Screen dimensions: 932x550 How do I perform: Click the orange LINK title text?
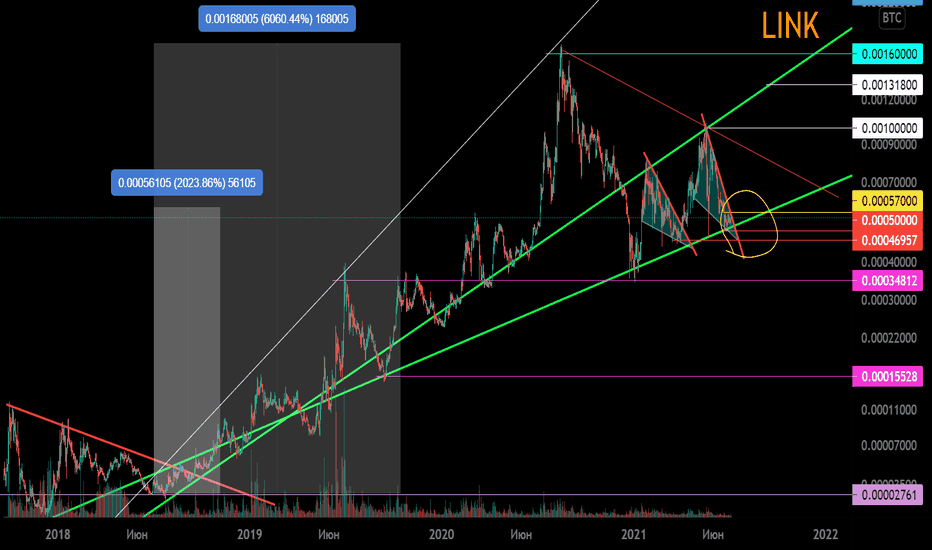coord(790,26)
